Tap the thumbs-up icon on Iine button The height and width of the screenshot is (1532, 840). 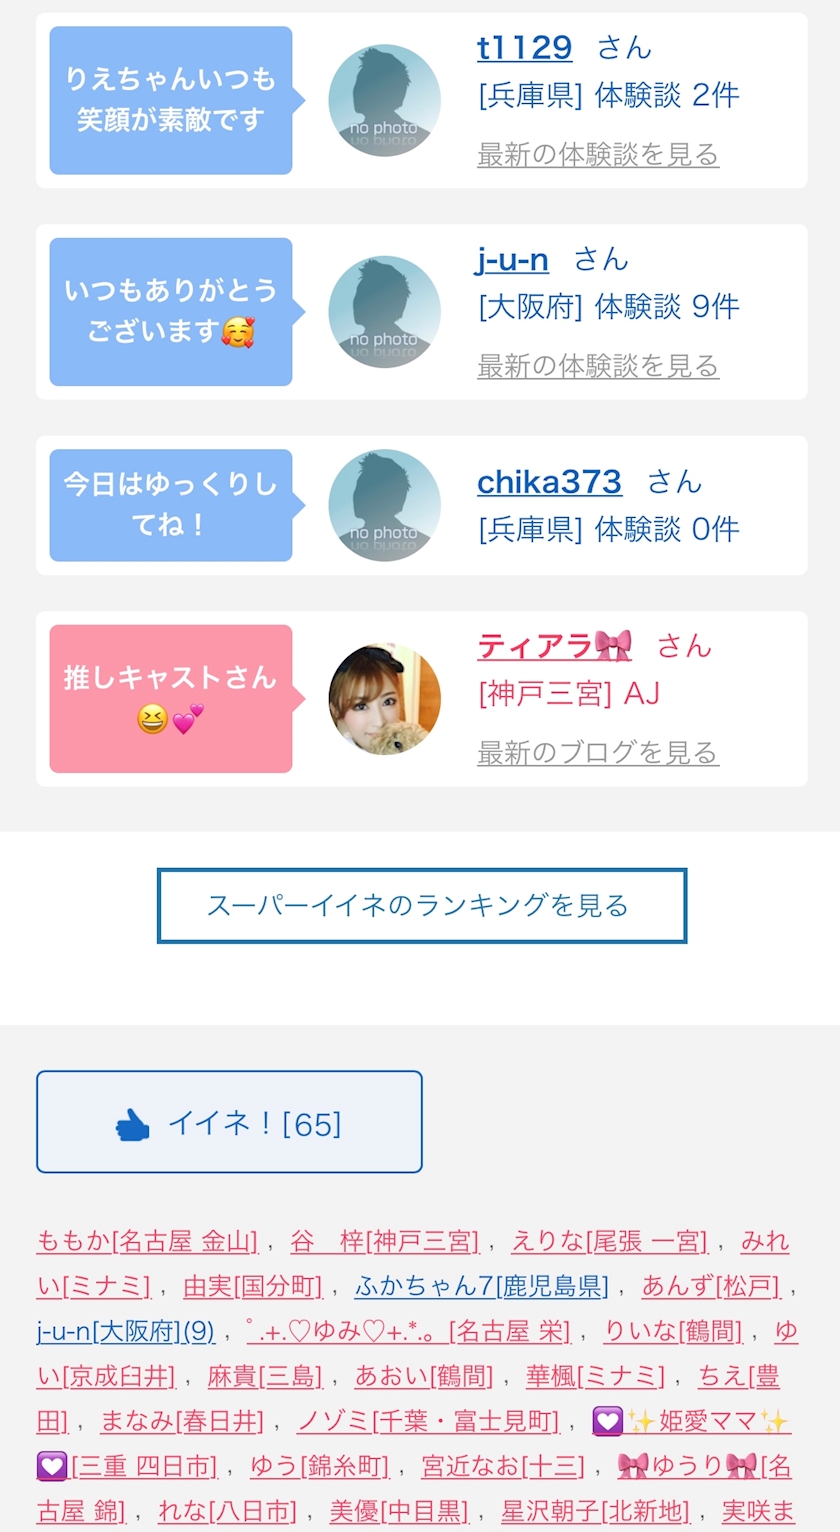[x=133, y=1126]
